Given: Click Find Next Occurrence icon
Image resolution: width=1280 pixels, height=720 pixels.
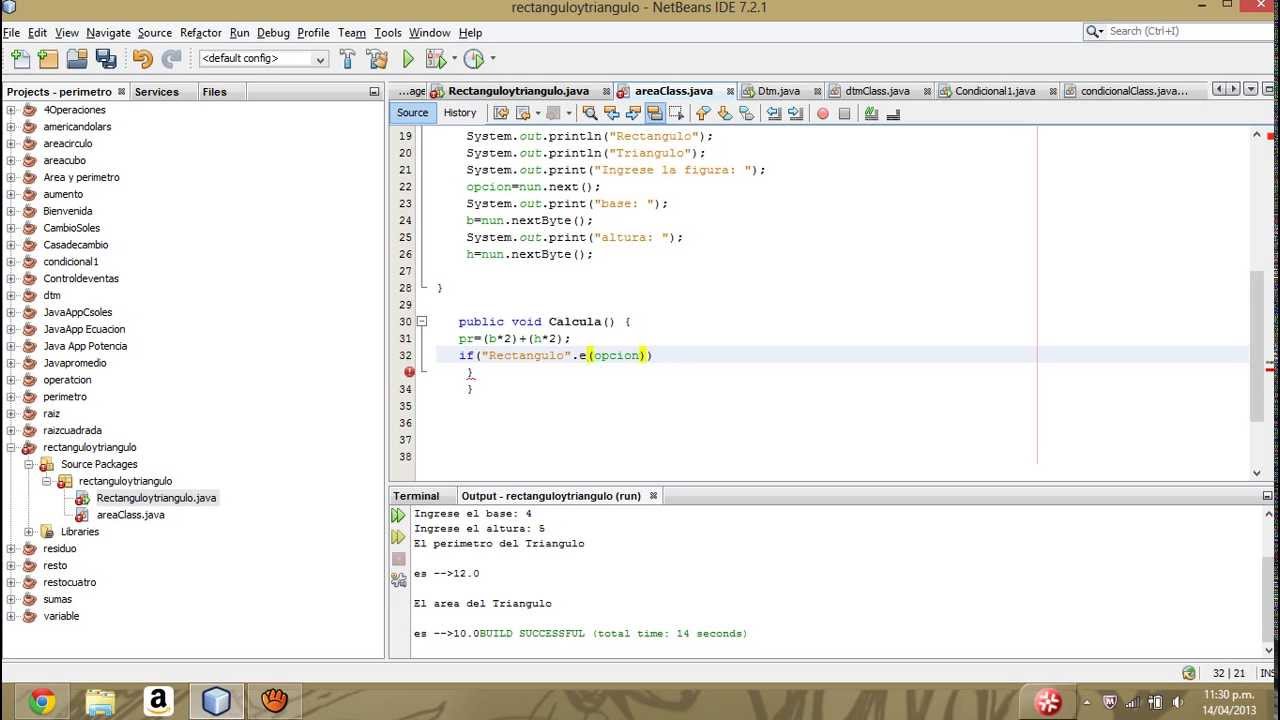Looking at the screenshot, I should coord(633,113).
